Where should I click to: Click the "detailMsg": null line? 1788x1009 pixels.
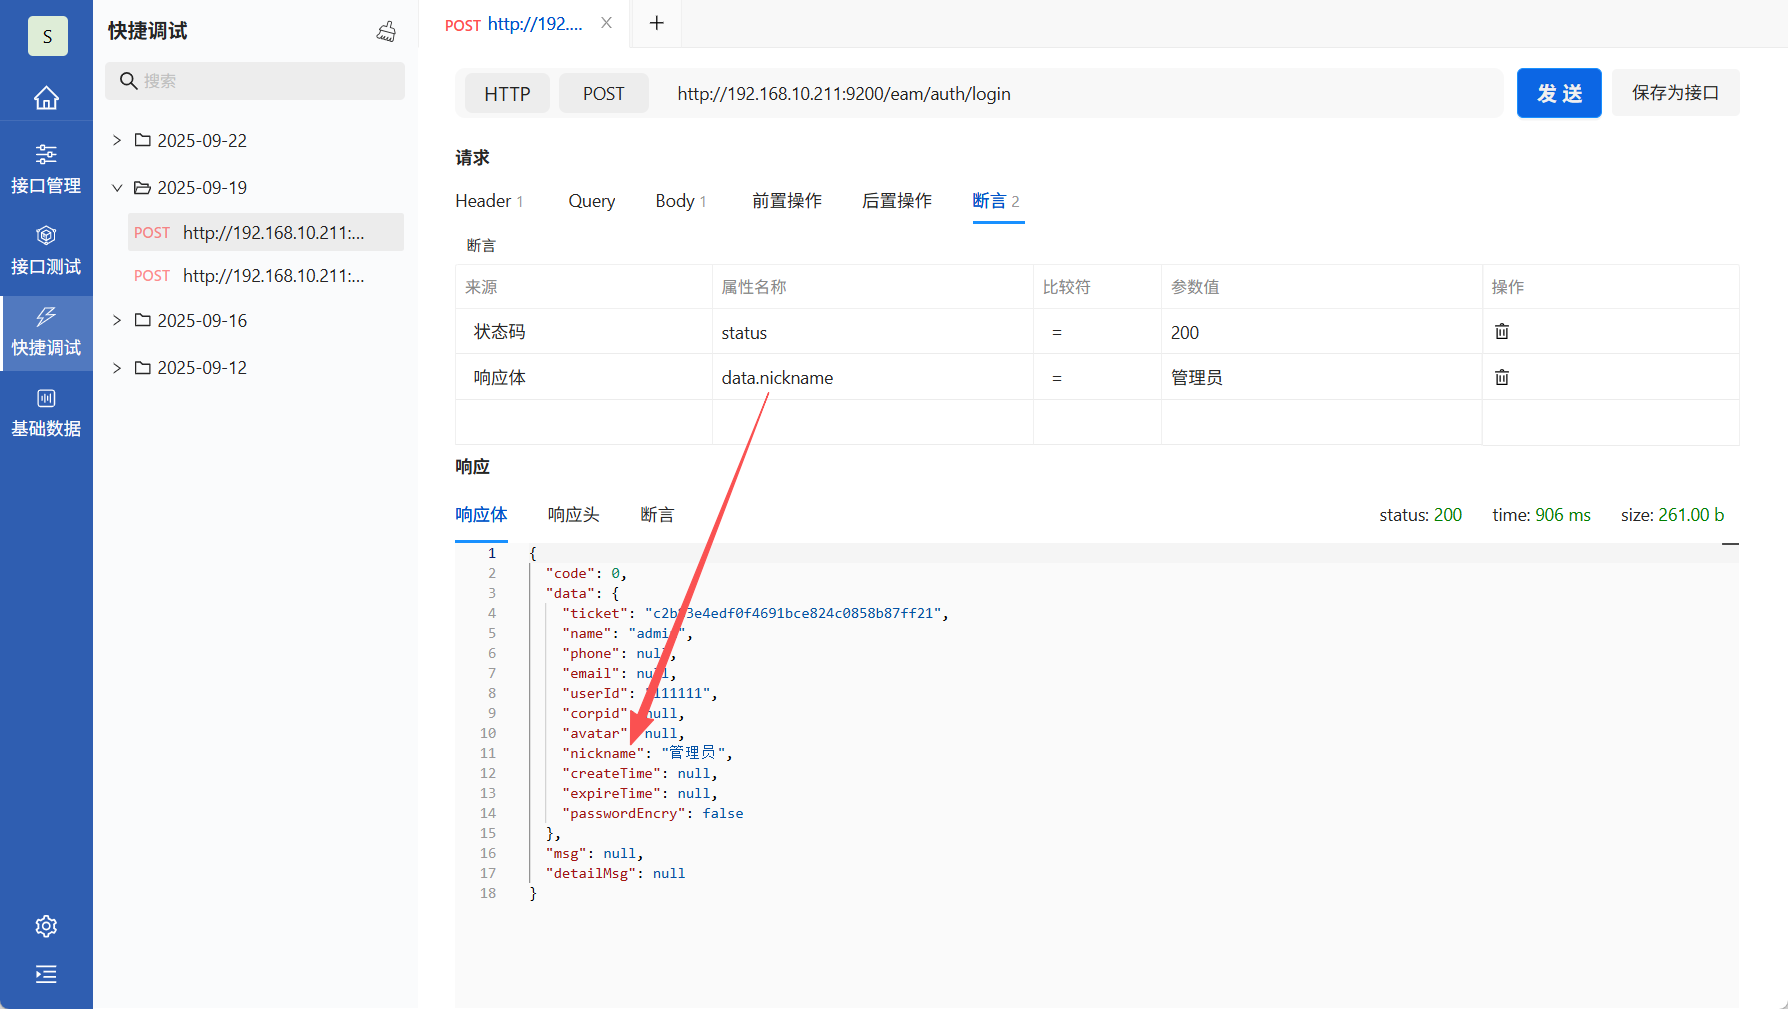(x=616, y=873)
